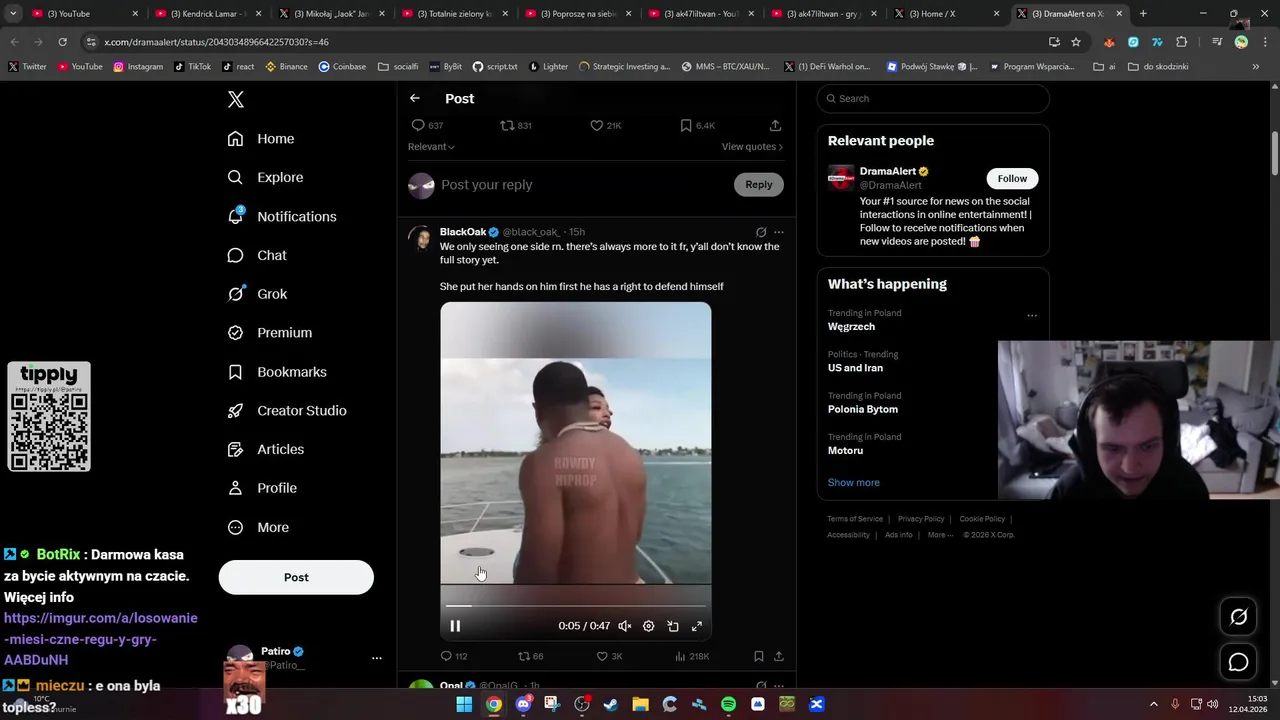Open Notifications in sidebar
This screenshot has width=1280, height=720.
pyautogui.click(x=282, y=216)
